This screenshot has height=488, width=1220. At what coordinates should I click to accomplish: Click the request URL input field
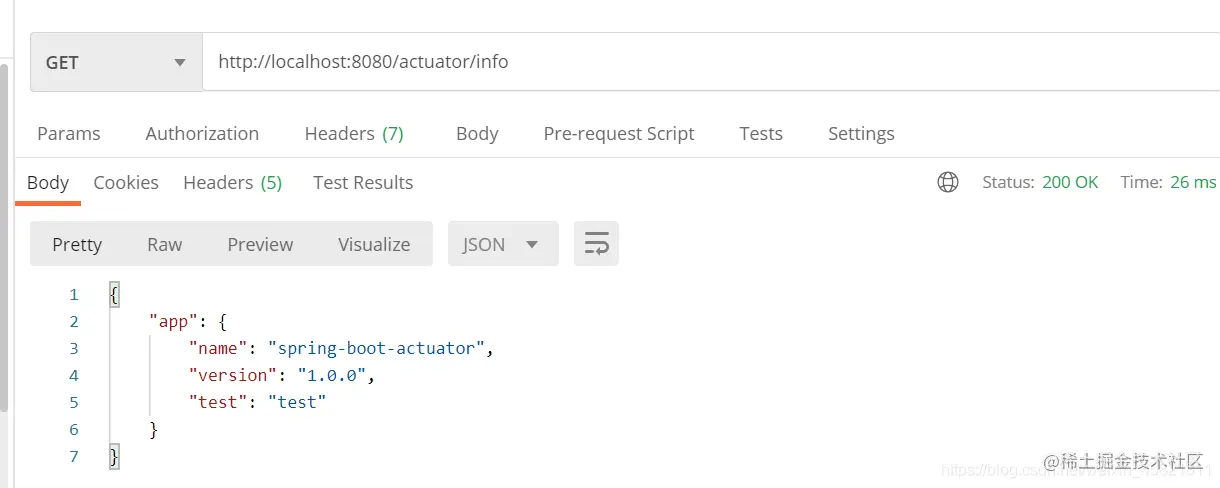coord(700,62)
